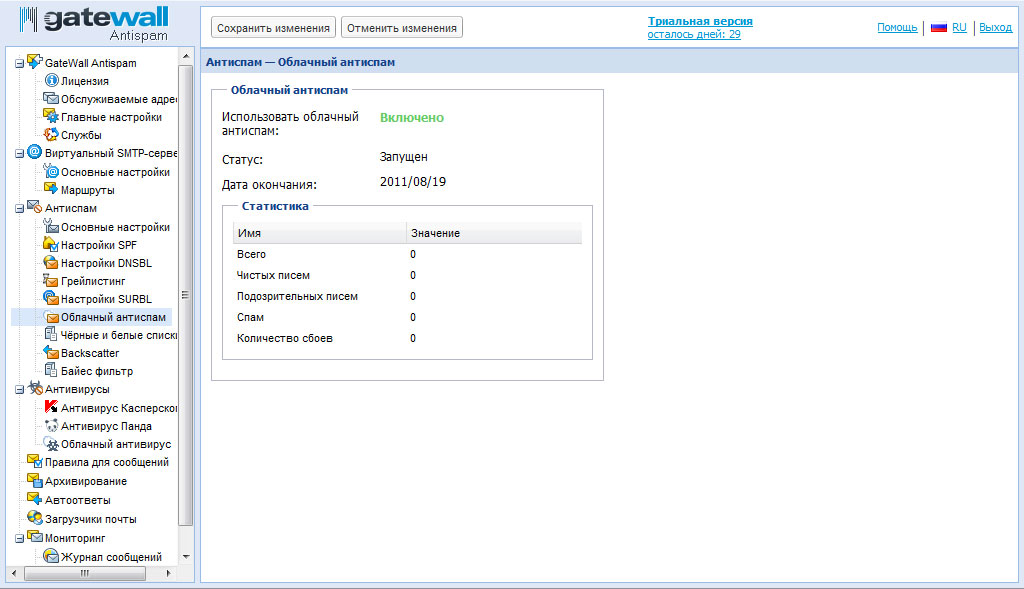
Task: Switch language via RU link
Action: coord(959,27)
